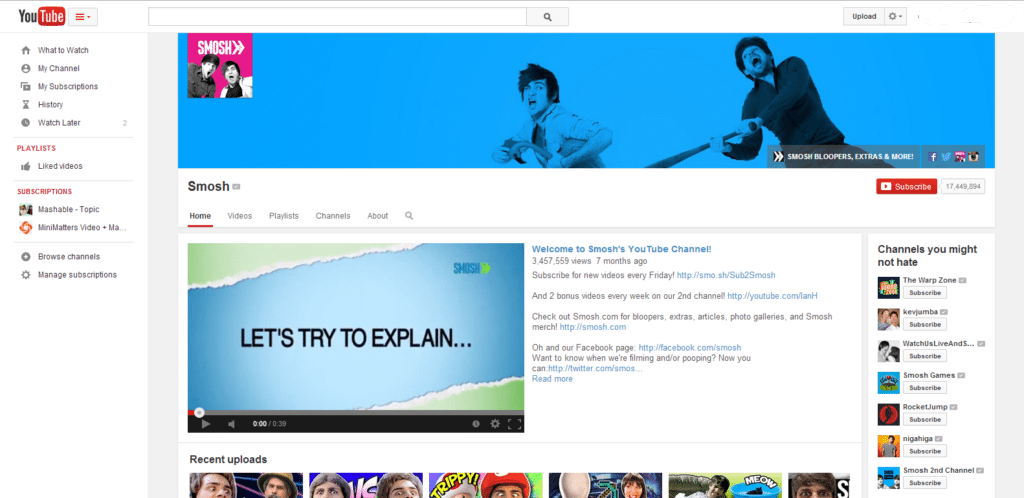Subscribe to the Smosh channel
Screen dimensions: 1024x498
[x=906, y=187]
